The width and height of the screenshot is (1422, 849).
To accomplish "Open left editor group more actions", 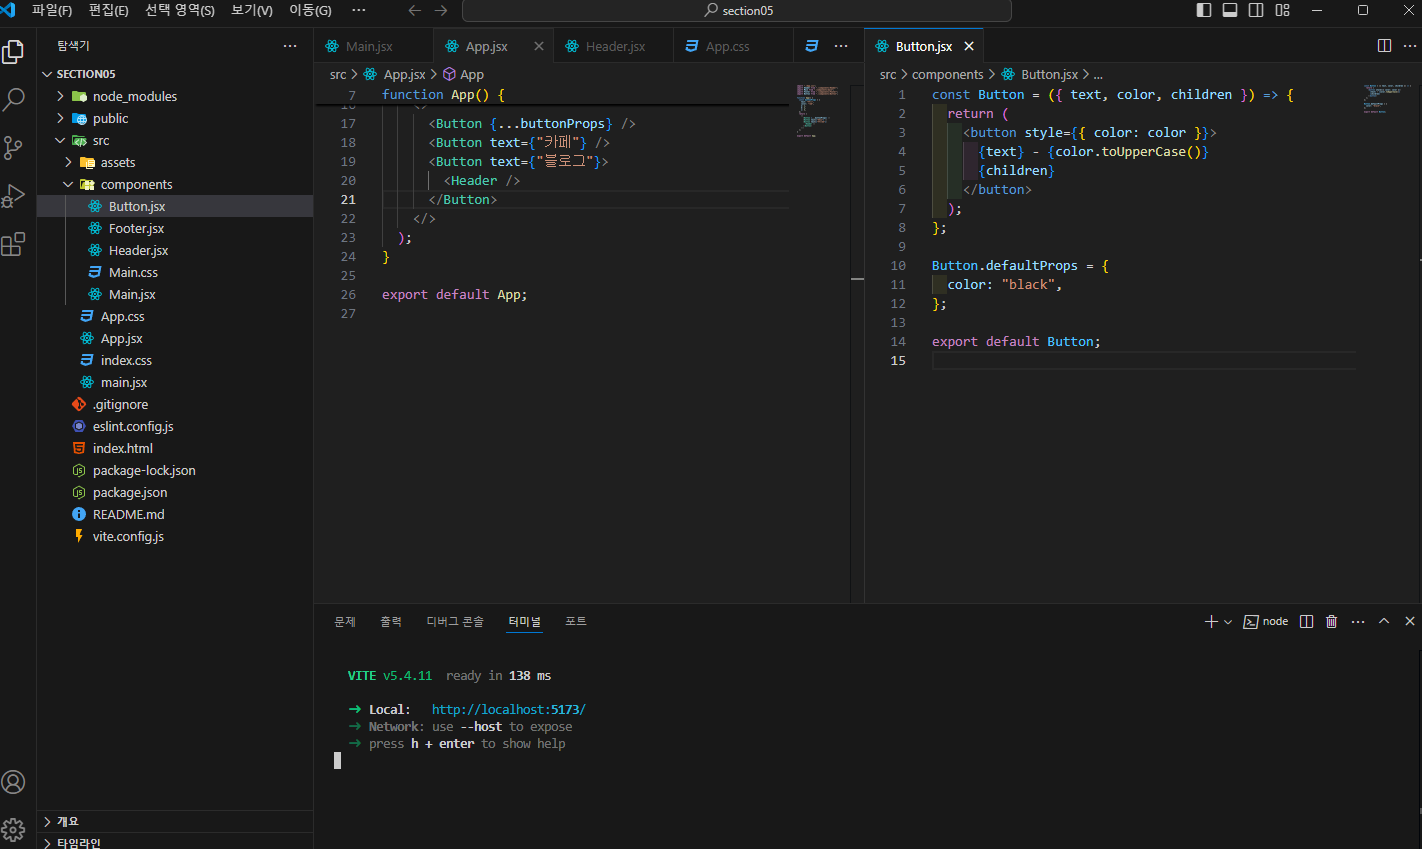I will point(841,46).
